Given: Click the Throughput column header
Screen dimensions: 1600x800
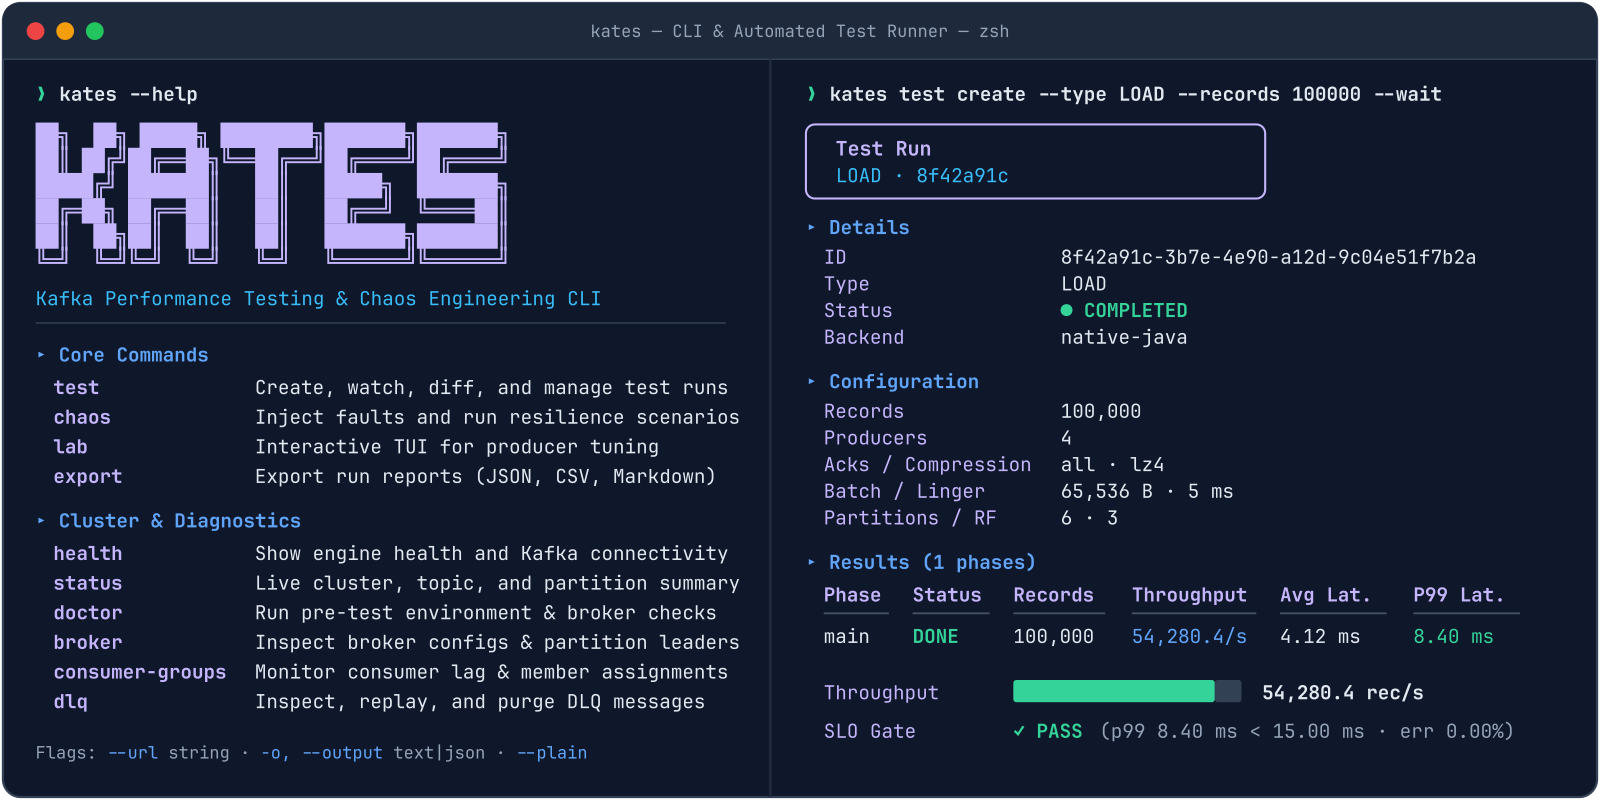Looking at the screenshot, I should coord(1189,595).
